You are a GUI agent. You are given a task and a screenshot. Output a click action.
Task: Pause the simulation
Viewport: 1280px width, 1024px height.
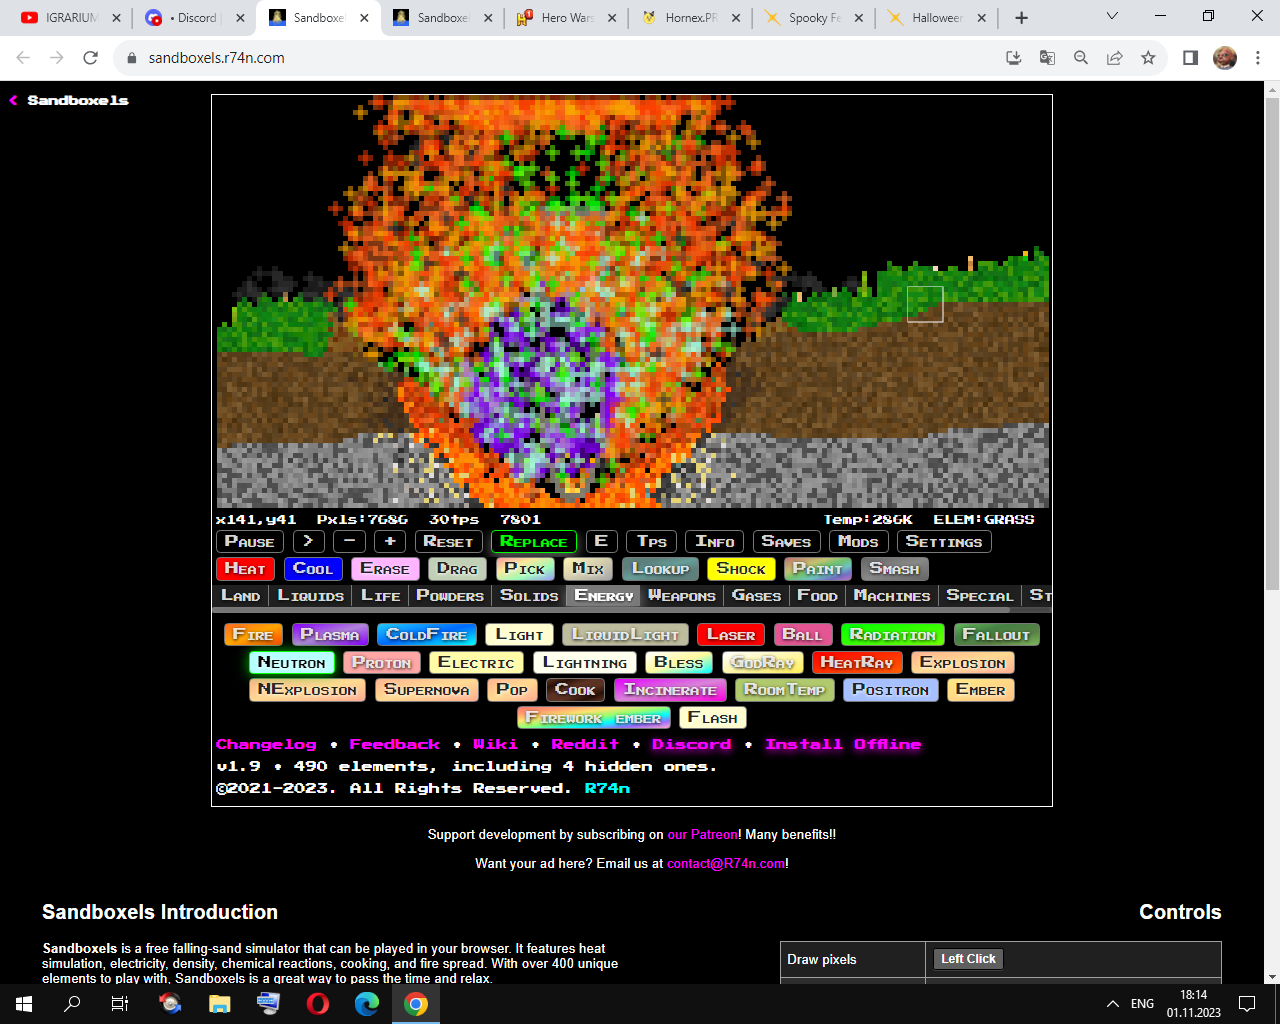[249, 541]
